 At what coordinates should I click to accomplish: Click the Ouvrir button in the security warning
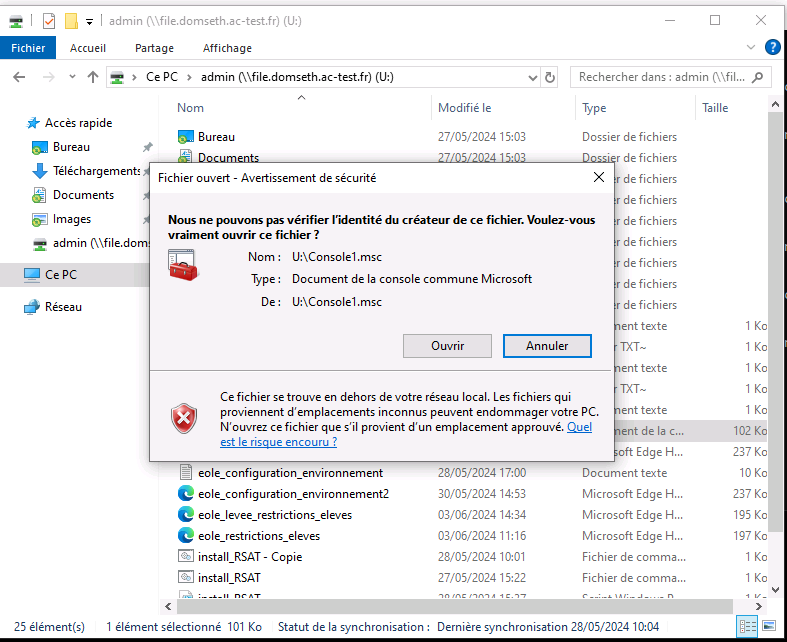tap(447, 346)
